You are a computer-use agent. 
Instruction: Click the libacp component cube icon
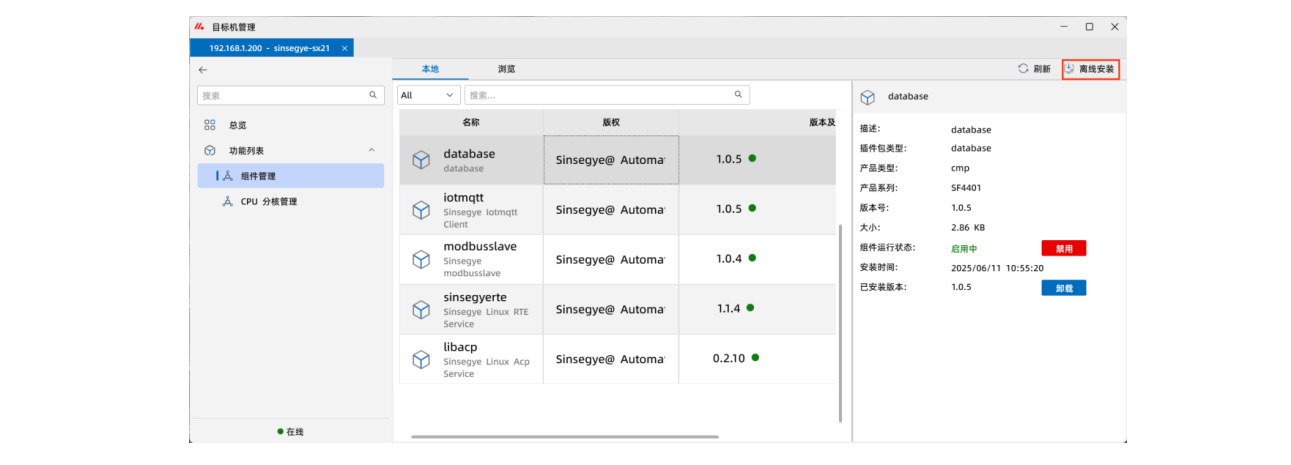pos(421,359)
